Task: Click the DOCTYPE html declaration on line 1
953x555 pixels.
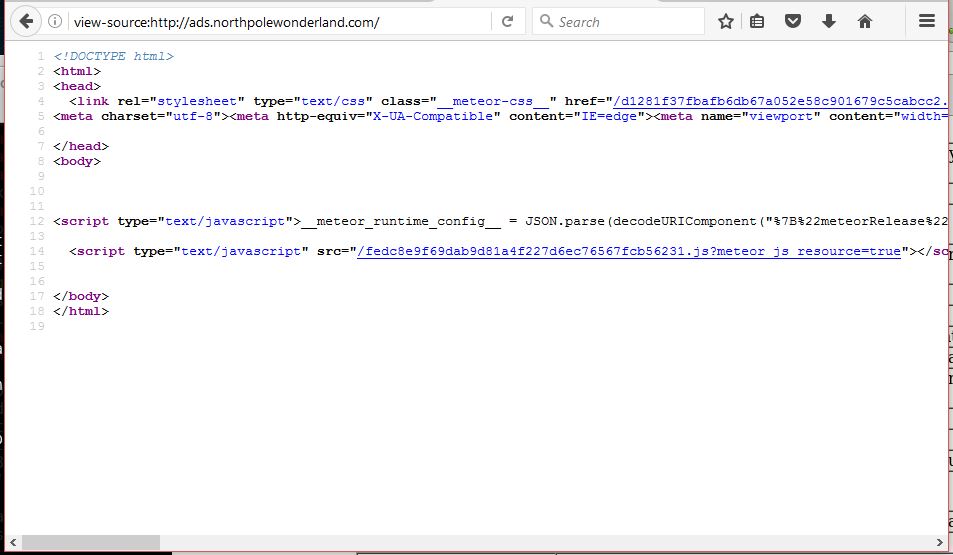Action: (x=113, y=56)
